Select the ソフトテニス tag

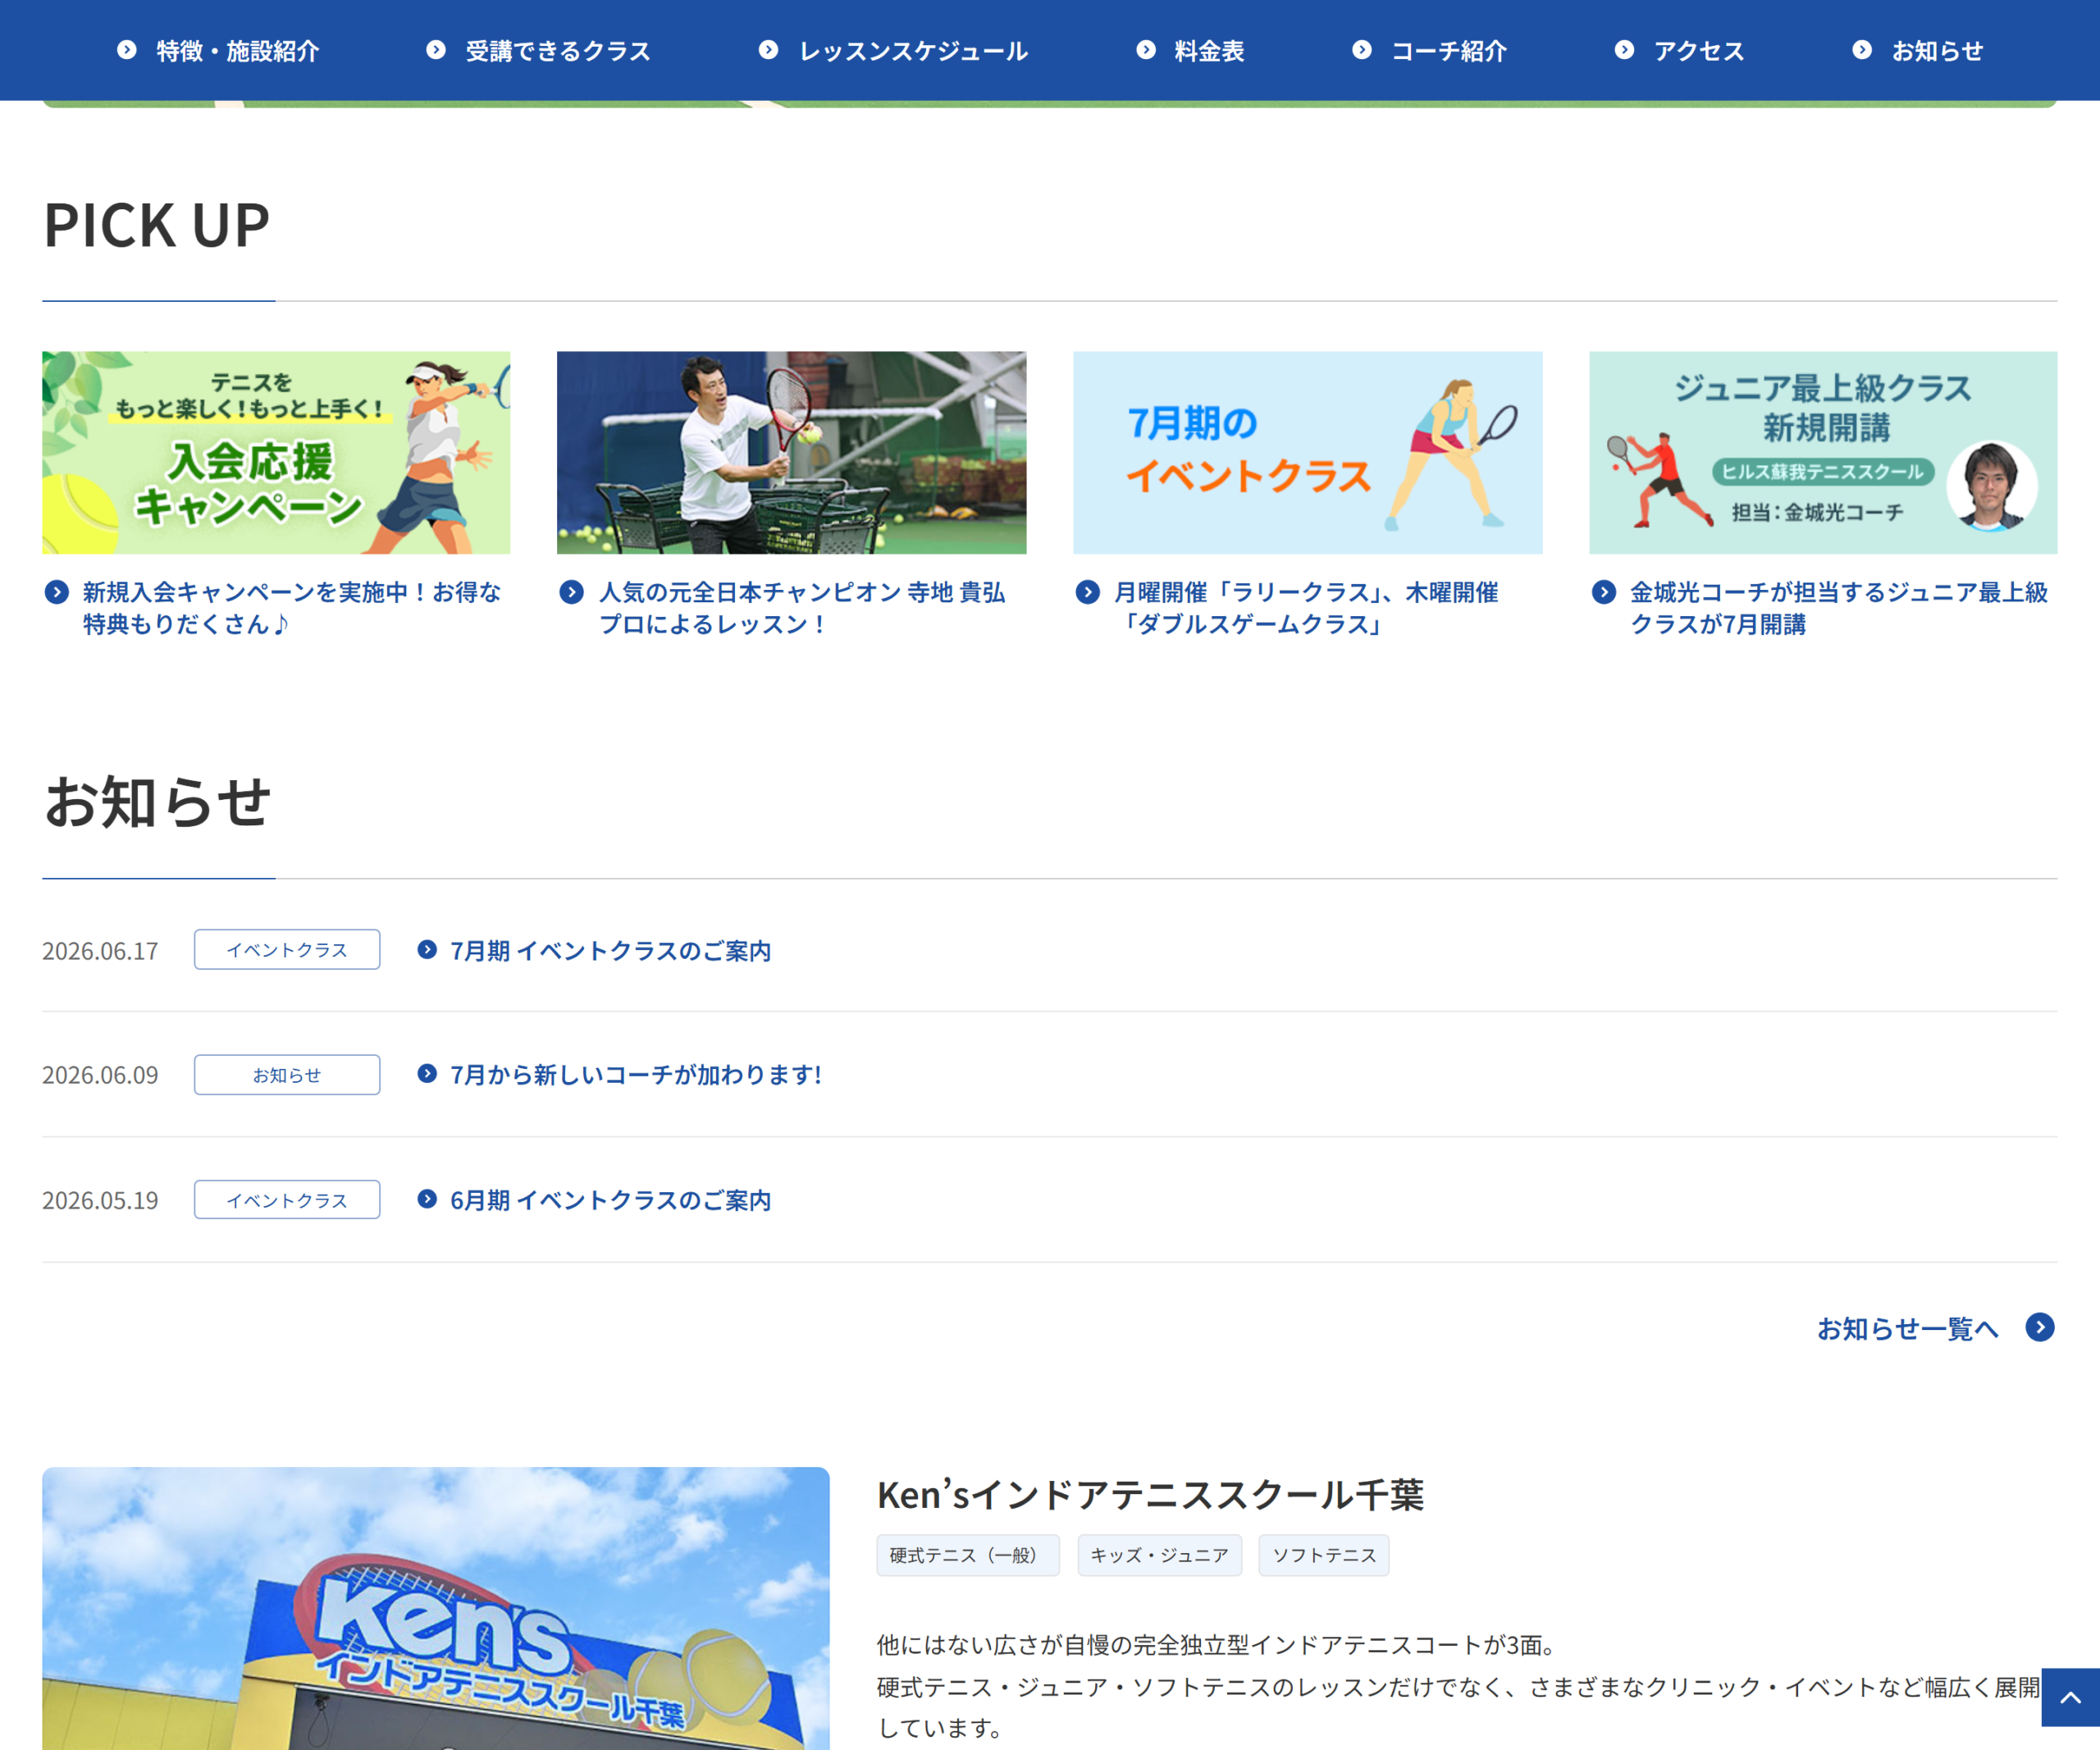1324,1555
